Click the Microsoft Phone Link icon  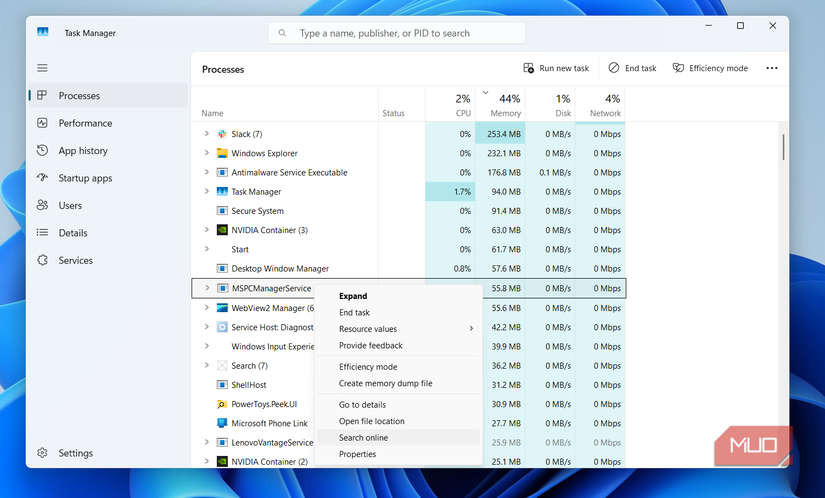pyautogui.click(x=222, y=423)
